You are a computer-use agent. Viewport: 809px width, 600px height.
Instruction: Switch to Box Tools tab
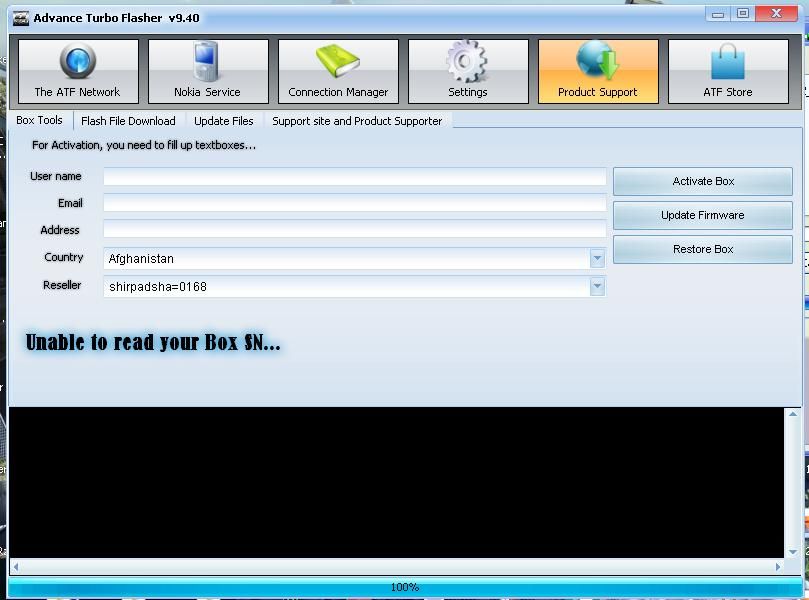40,120
